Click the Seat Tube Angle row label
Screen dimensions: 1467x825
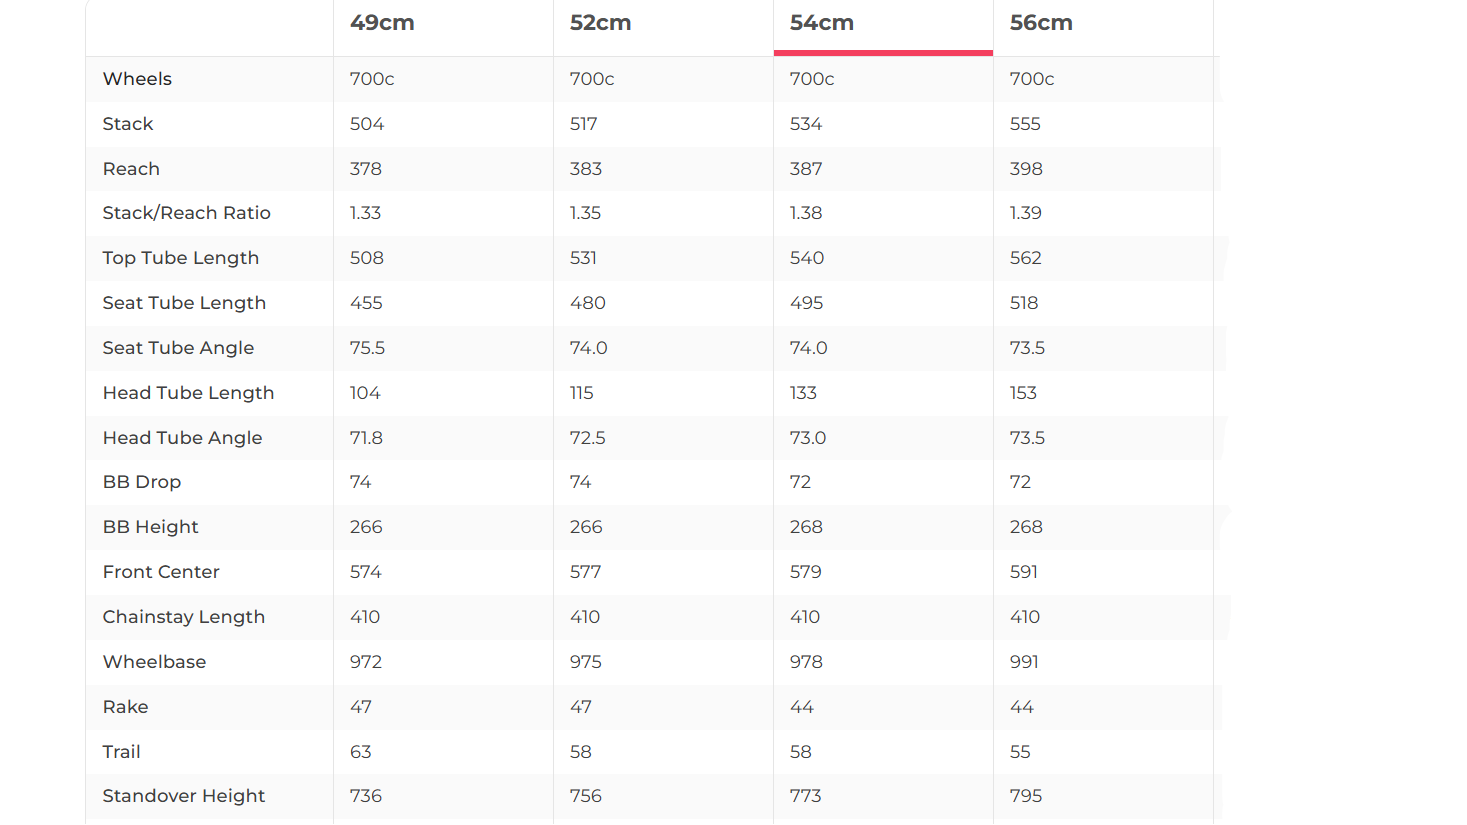178,348
